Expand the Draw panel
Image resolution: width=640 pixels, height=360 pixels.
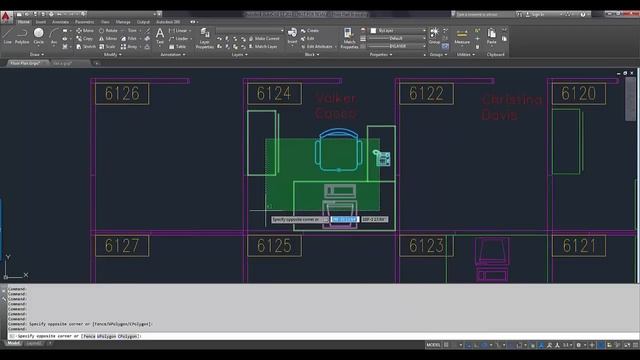[x=37, y=54]
